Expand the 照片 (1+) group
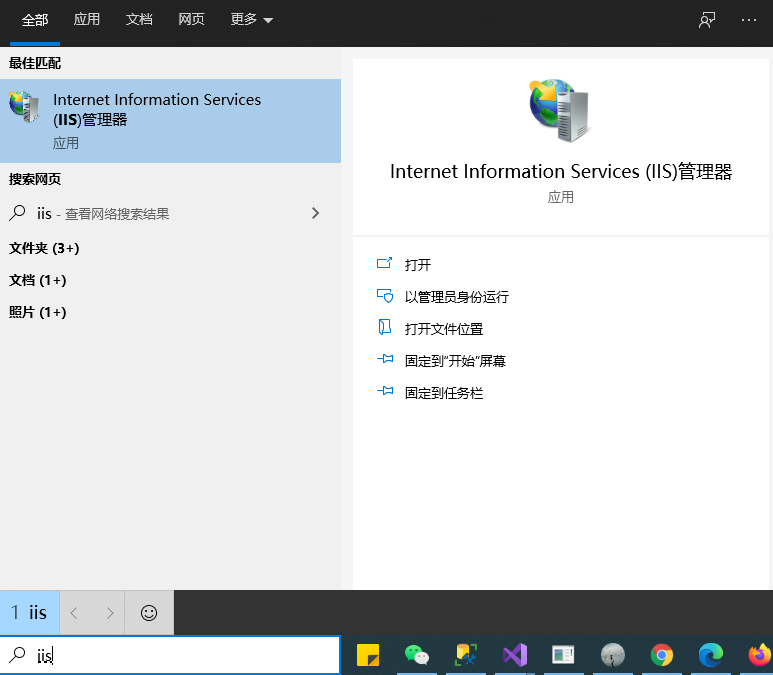Image resolution: width=773 pixels, height=675 pixels. (37, 313)
